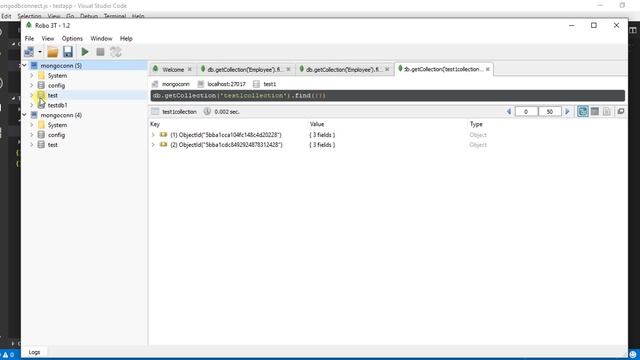The image size is (640, 360).
Task: Go to next results page arrow
Action: click(x=567, y=111)
